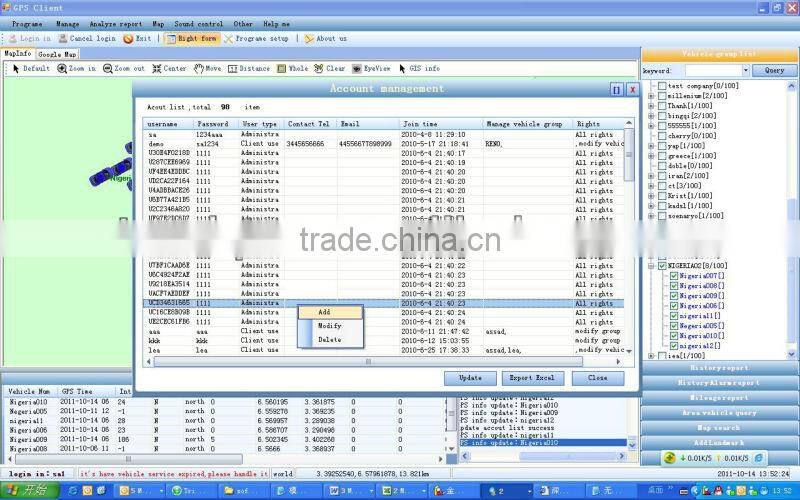
Task: Activate the Distance measuring tool
Action: point(249,69)
